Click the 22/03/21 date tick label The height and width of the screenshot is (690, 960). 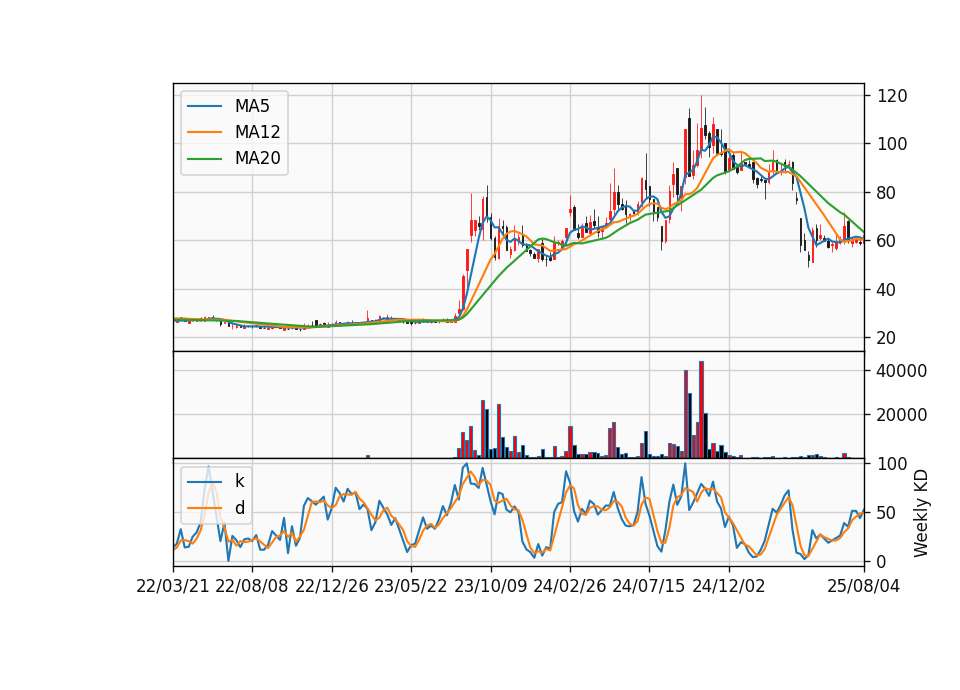173,586
